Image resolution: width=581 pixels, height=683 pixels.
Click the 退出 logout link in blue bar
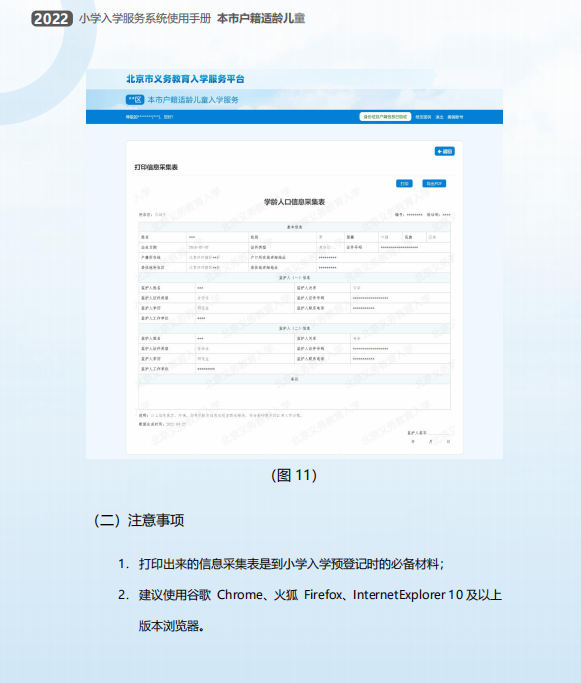[x=439, y=117]
